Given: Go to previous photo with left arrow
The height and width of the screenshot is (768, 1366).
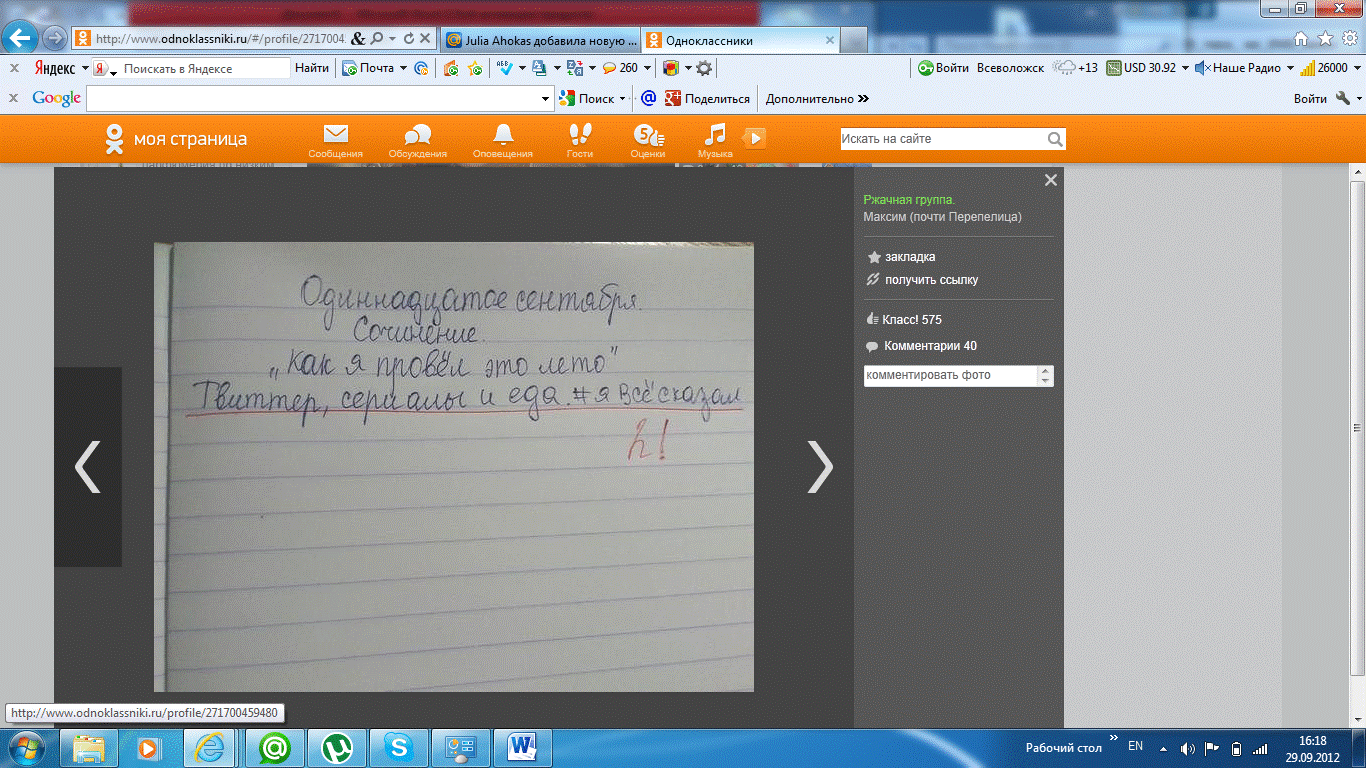Looking at the screenshot, I should coord(88,467).
